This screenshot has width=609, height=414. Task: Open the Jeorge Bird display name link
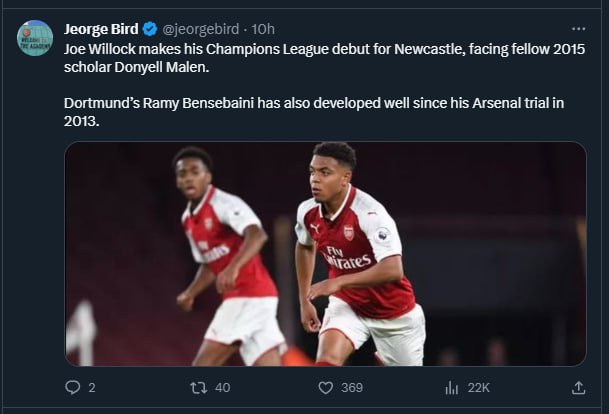tap(101, 28)
